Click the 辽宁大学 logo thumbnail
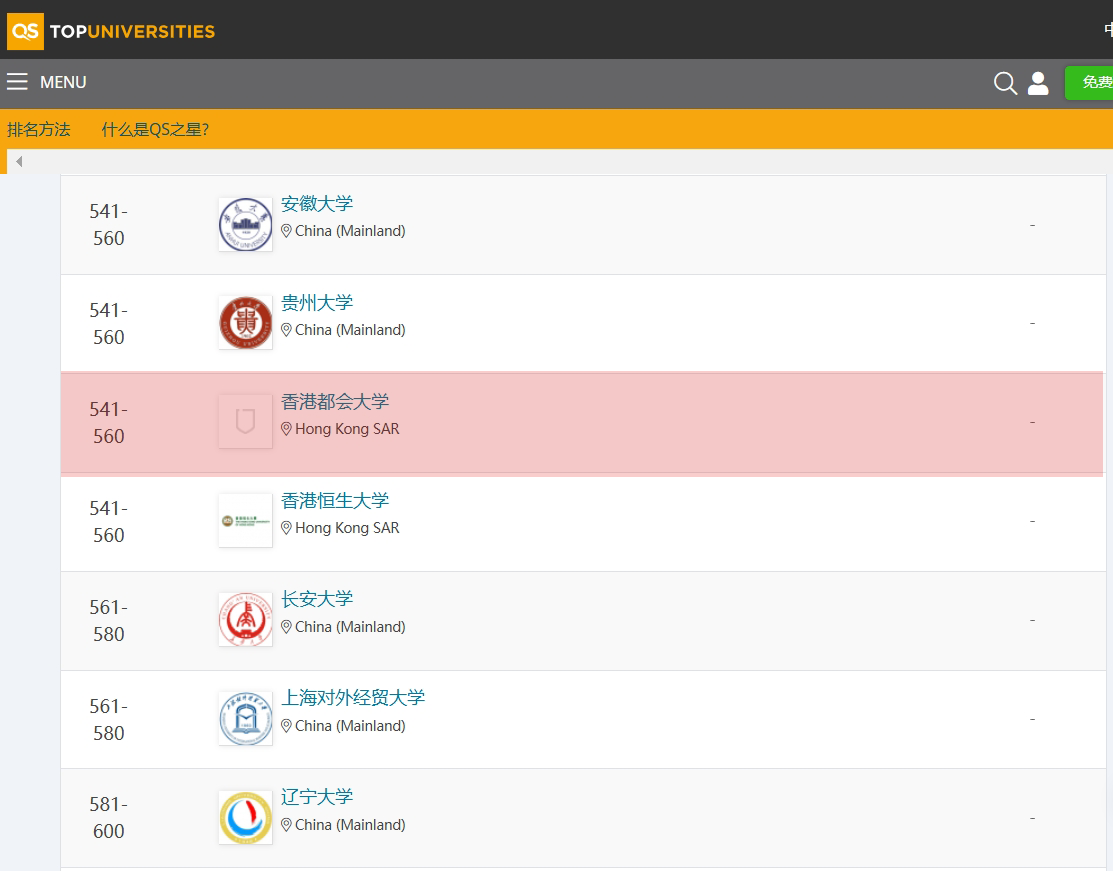This screenshot has height=871, width=1113. point(245,817)
